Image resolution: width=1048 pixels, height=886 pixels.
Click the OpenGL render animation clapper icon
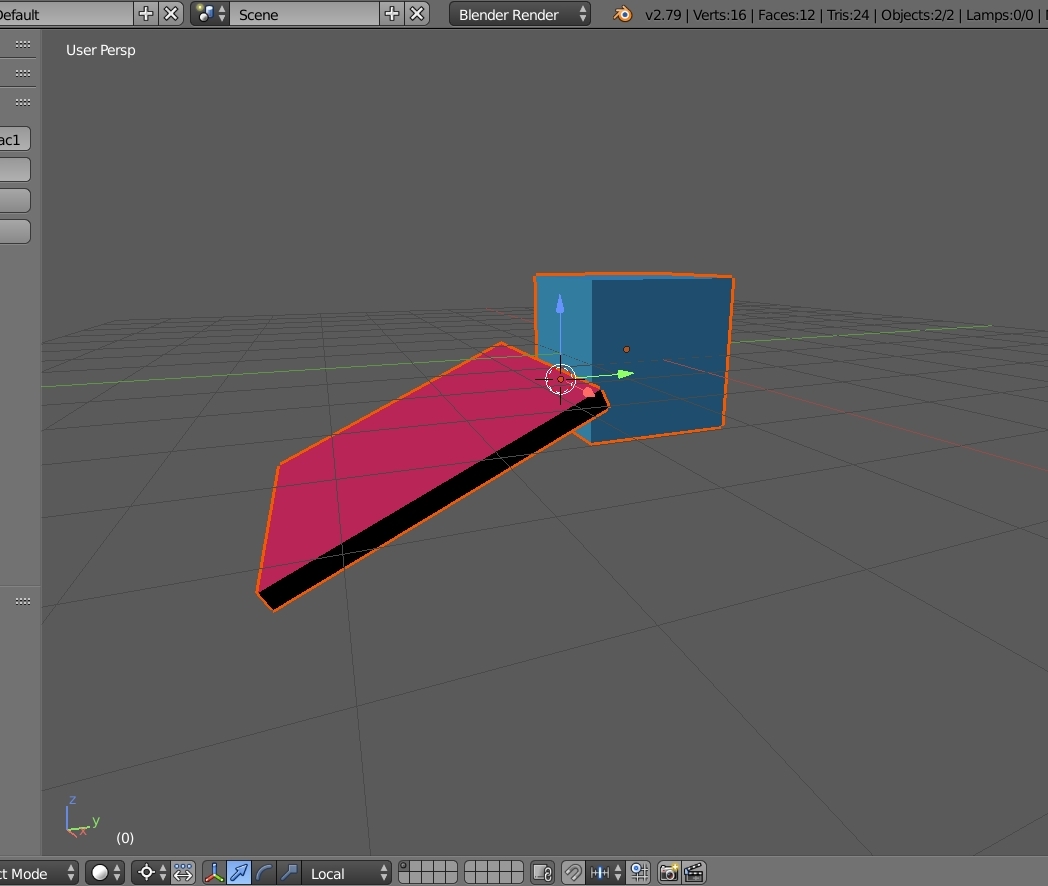click(693, 873)
